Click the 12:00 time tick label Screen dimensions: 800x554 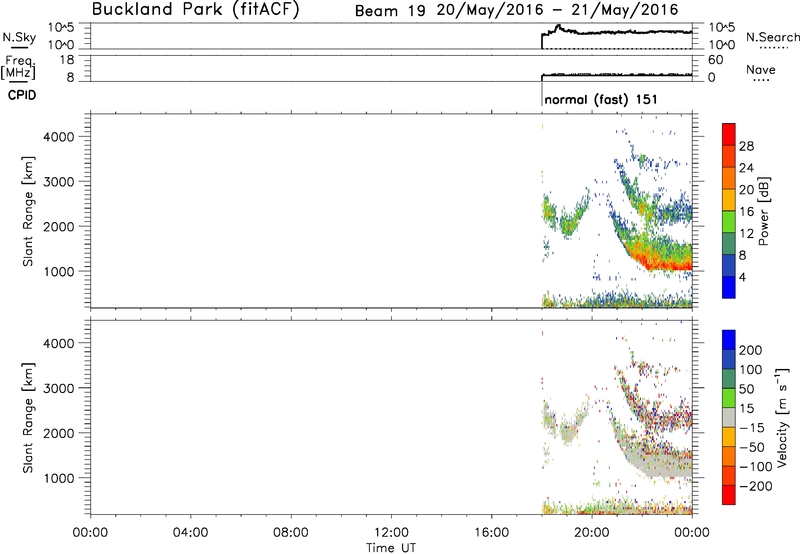click(x=391, y=533)
